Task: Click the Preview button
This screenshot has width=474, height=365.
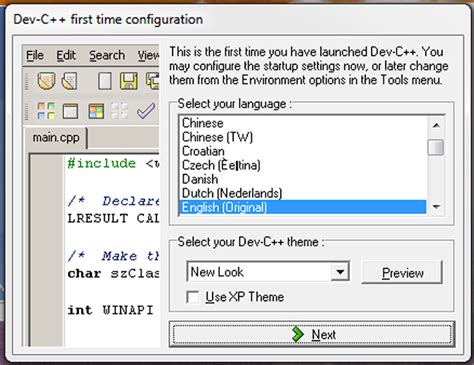Action: [402, 273]
